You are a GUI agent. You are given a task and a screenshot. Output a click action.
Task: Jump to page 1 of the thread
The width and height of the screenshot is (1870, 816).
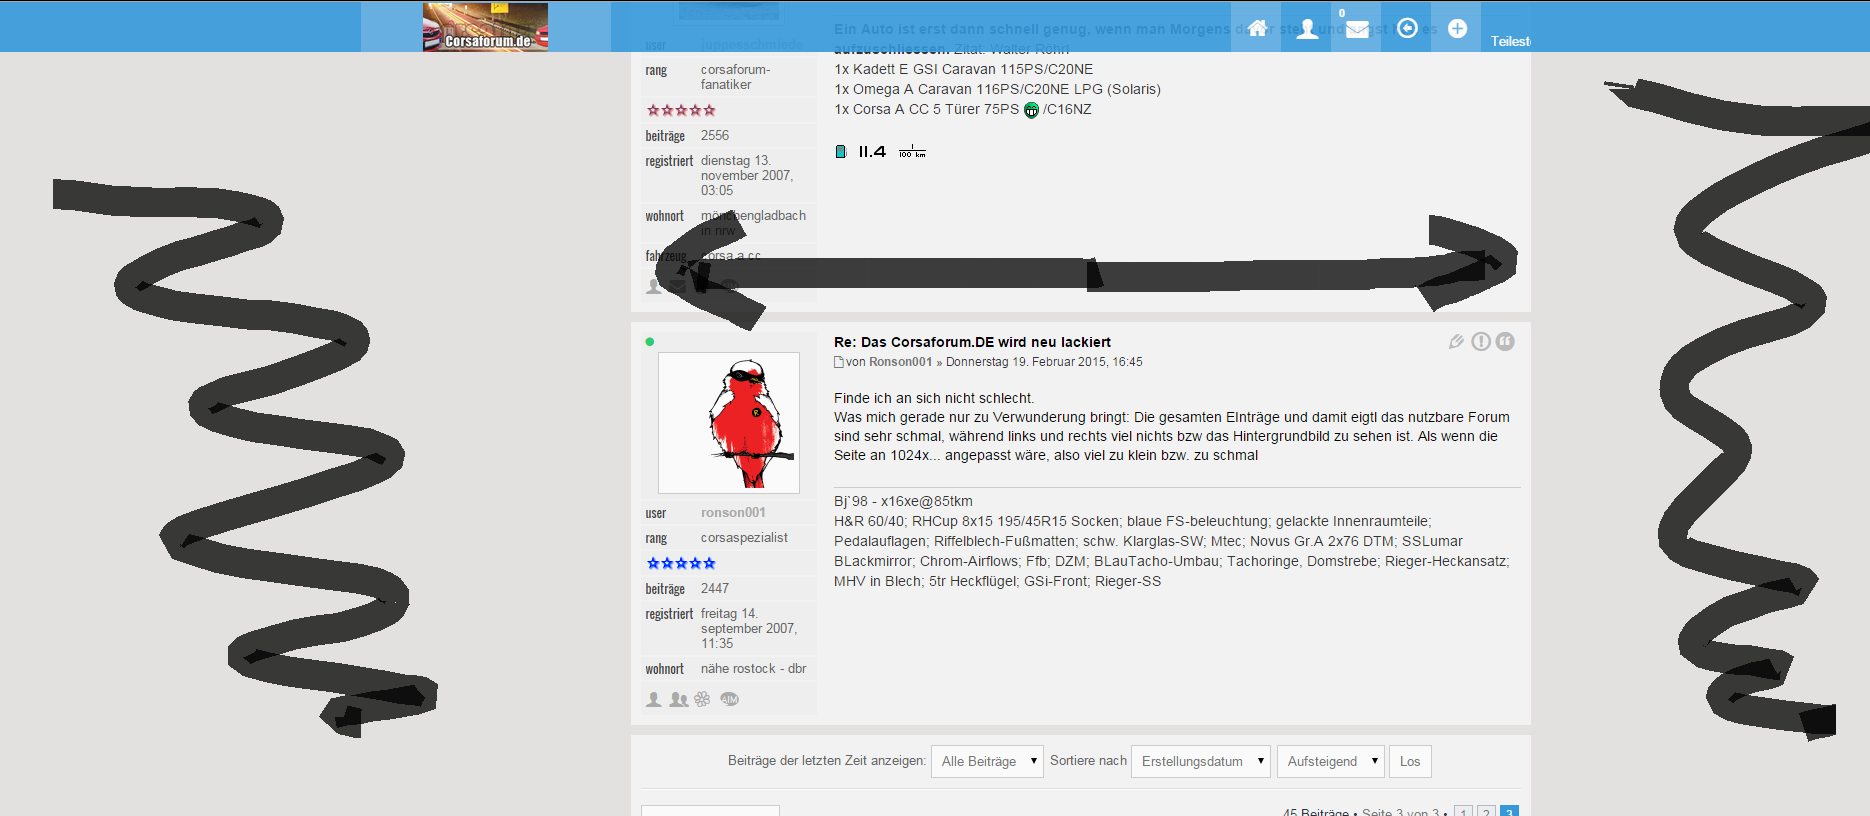pyautogui.click(x=1463, y=812)
